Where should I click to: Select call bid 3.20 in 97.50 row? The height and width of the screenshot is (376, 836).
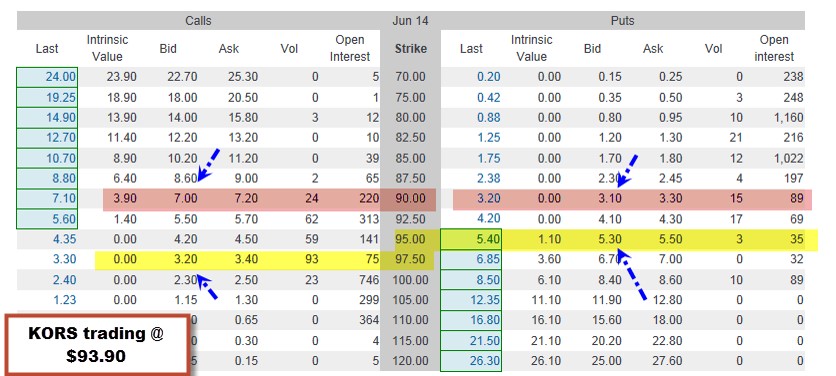[x=185, y=259]
